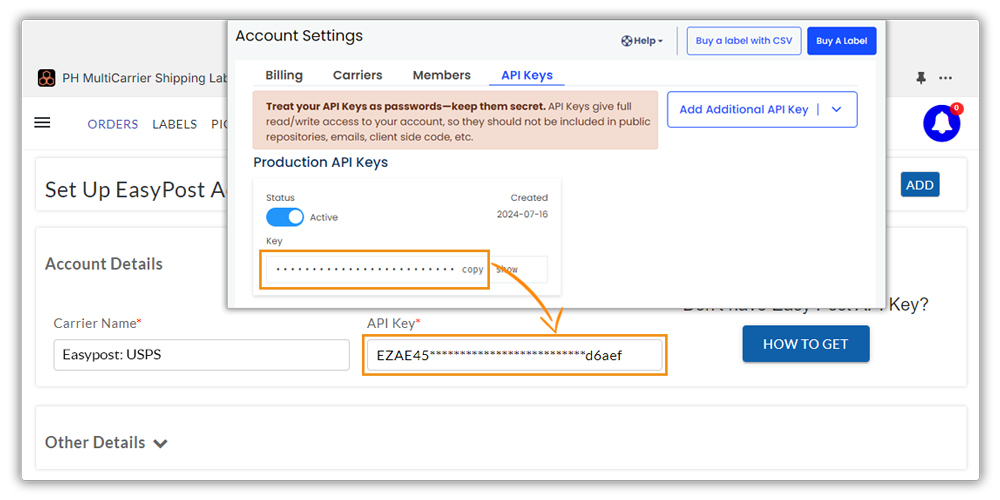Open the hamburger navigation menu

pos(42,122)
